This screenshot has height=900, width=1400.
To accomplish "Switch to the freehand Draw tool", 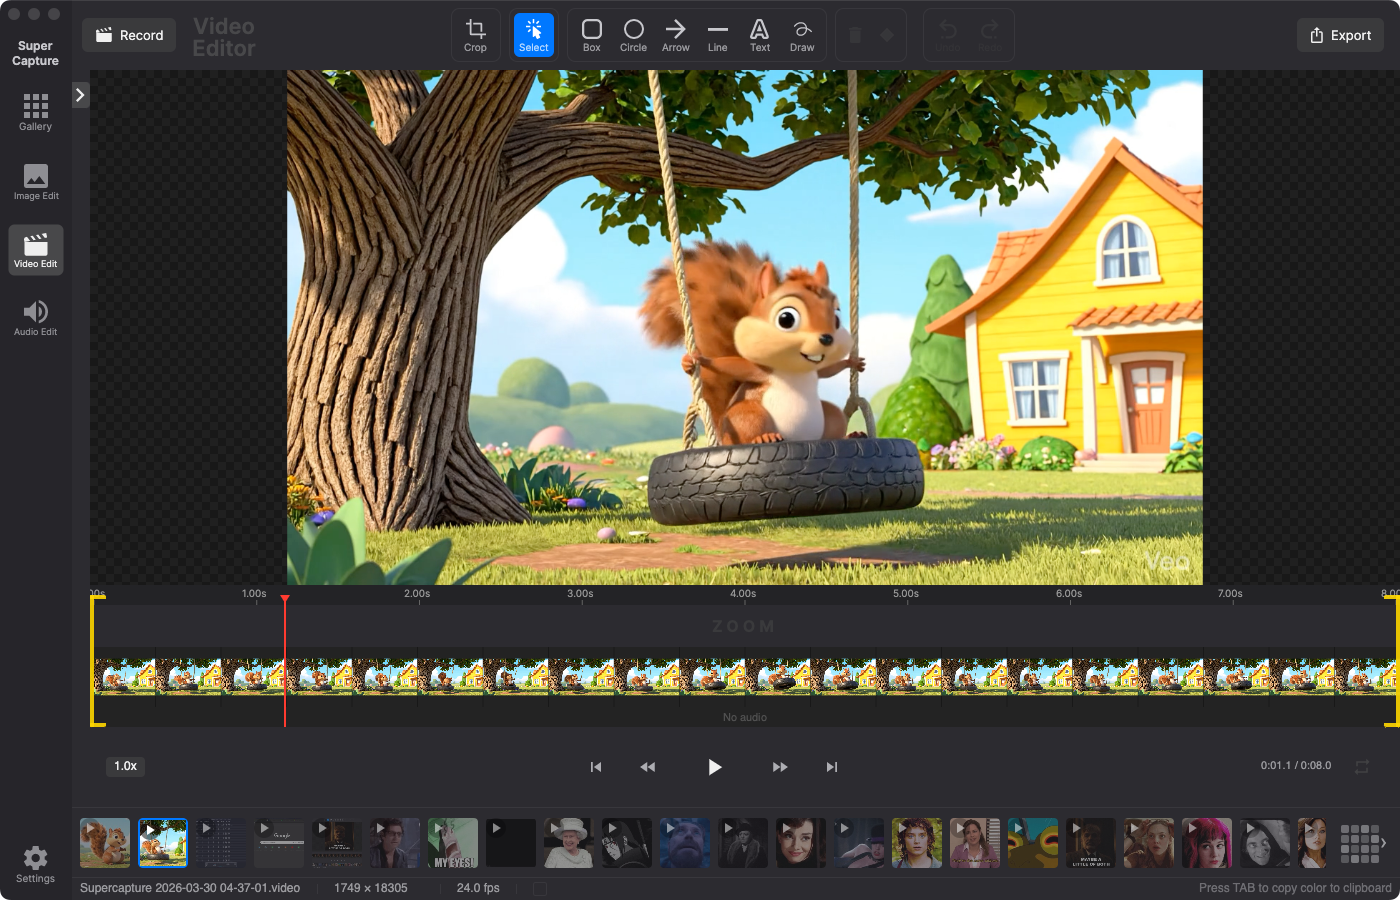I will 802,34.
